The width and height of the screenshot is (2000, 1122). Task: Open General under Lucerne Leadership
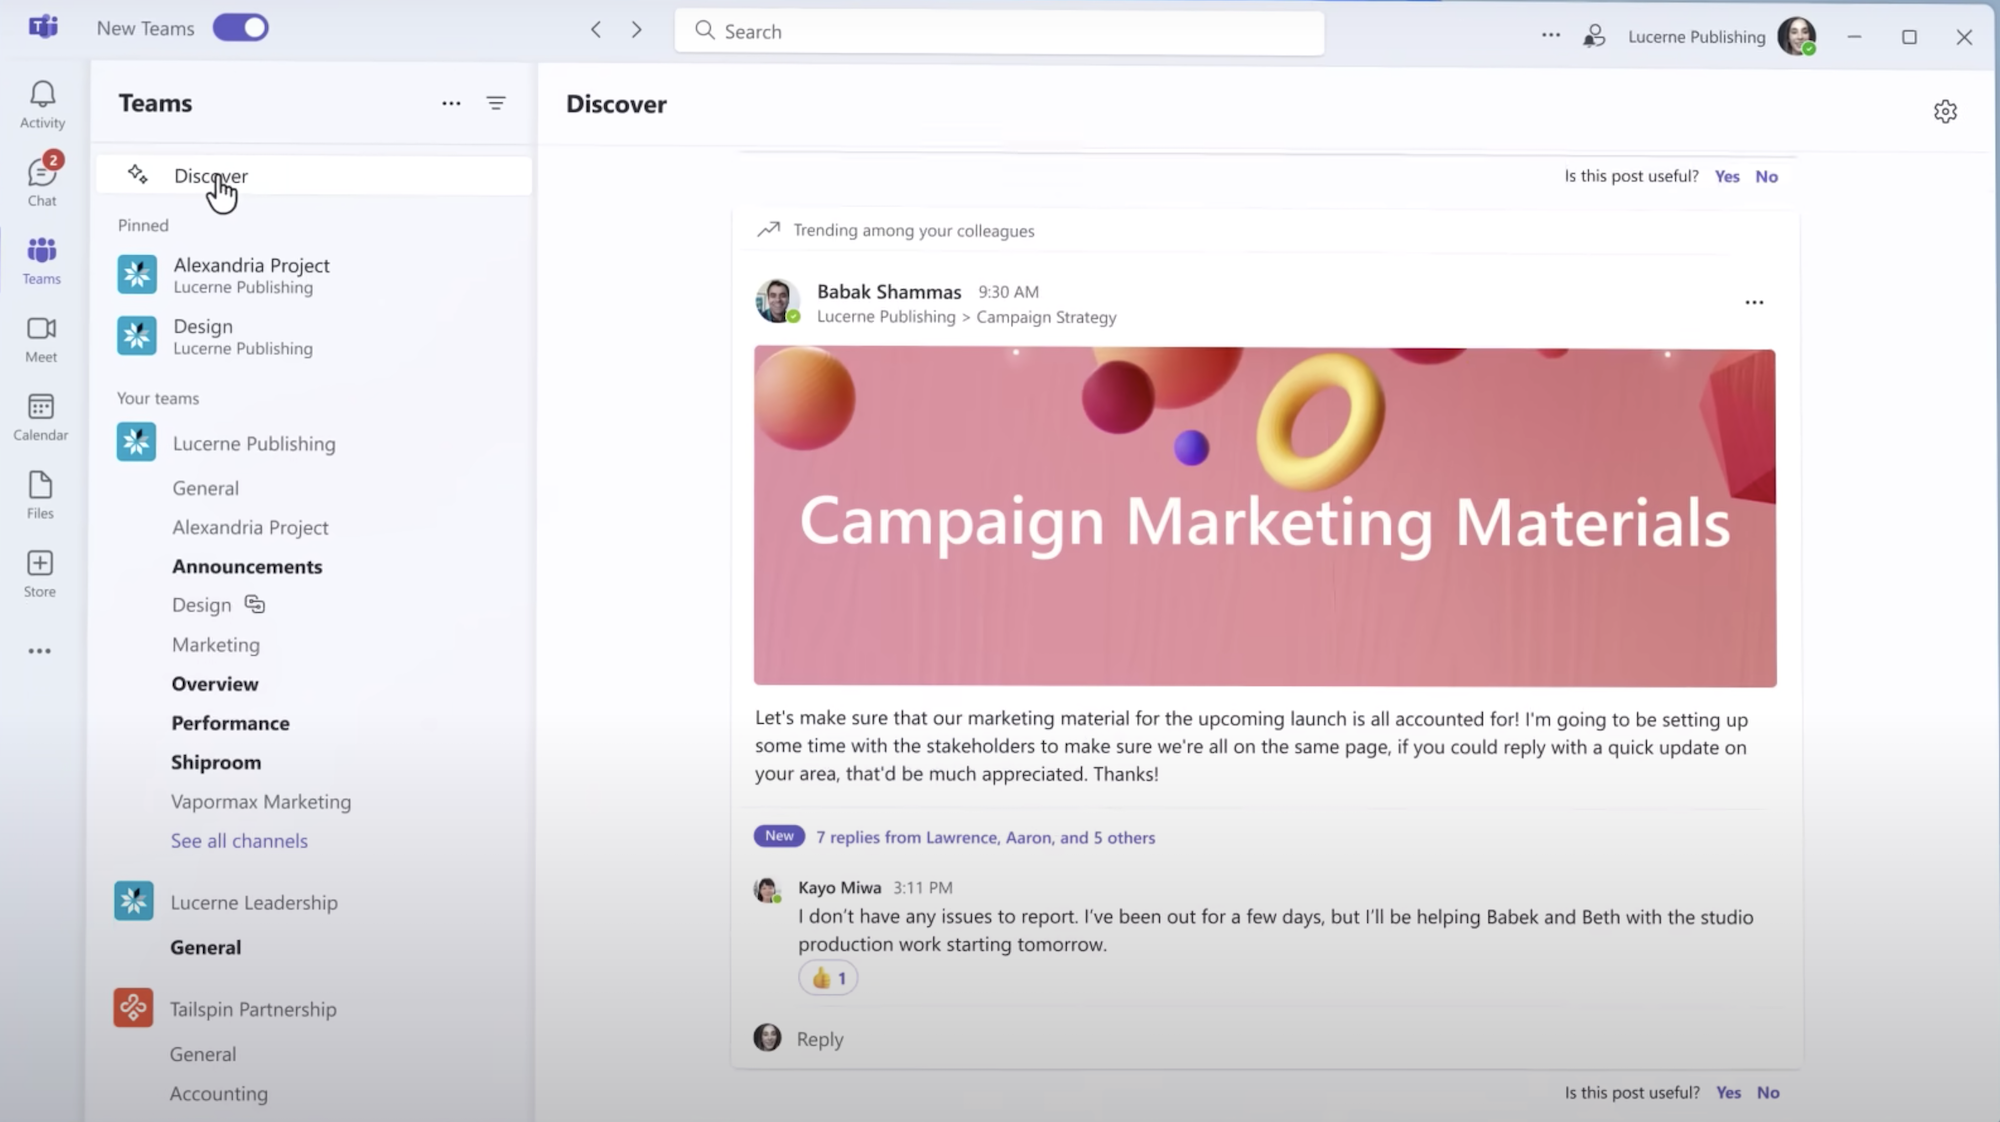[205, 947]
